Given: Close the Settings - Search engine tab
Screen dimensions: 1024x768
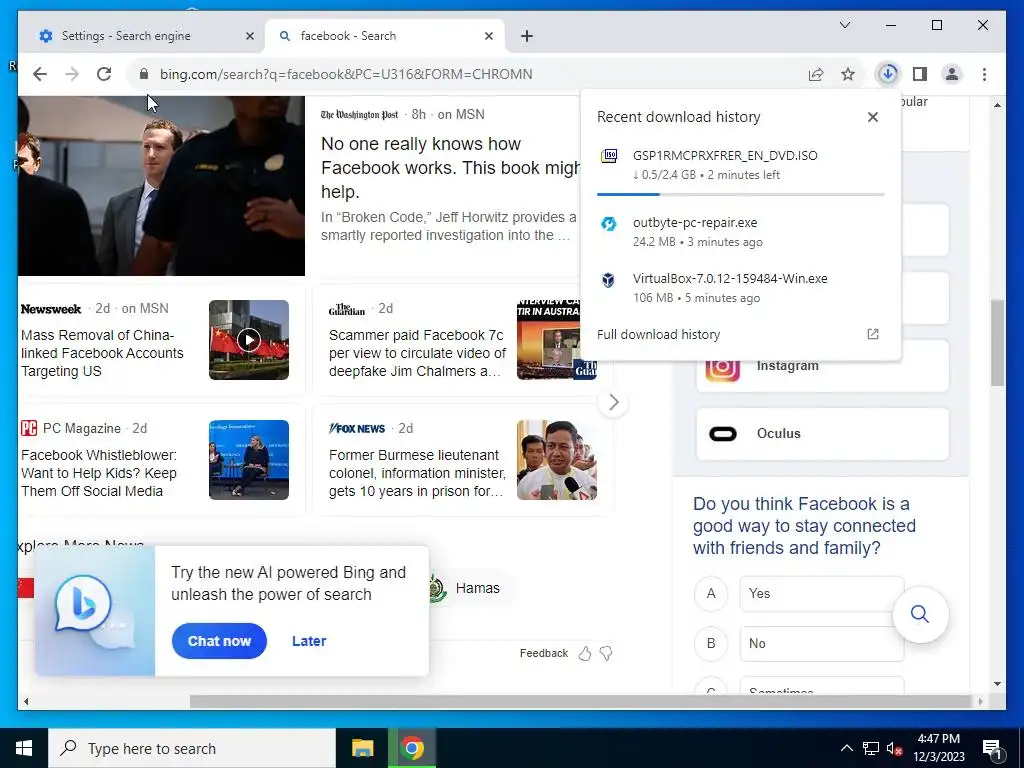Looking at the screenshot, I should (249, 36).
